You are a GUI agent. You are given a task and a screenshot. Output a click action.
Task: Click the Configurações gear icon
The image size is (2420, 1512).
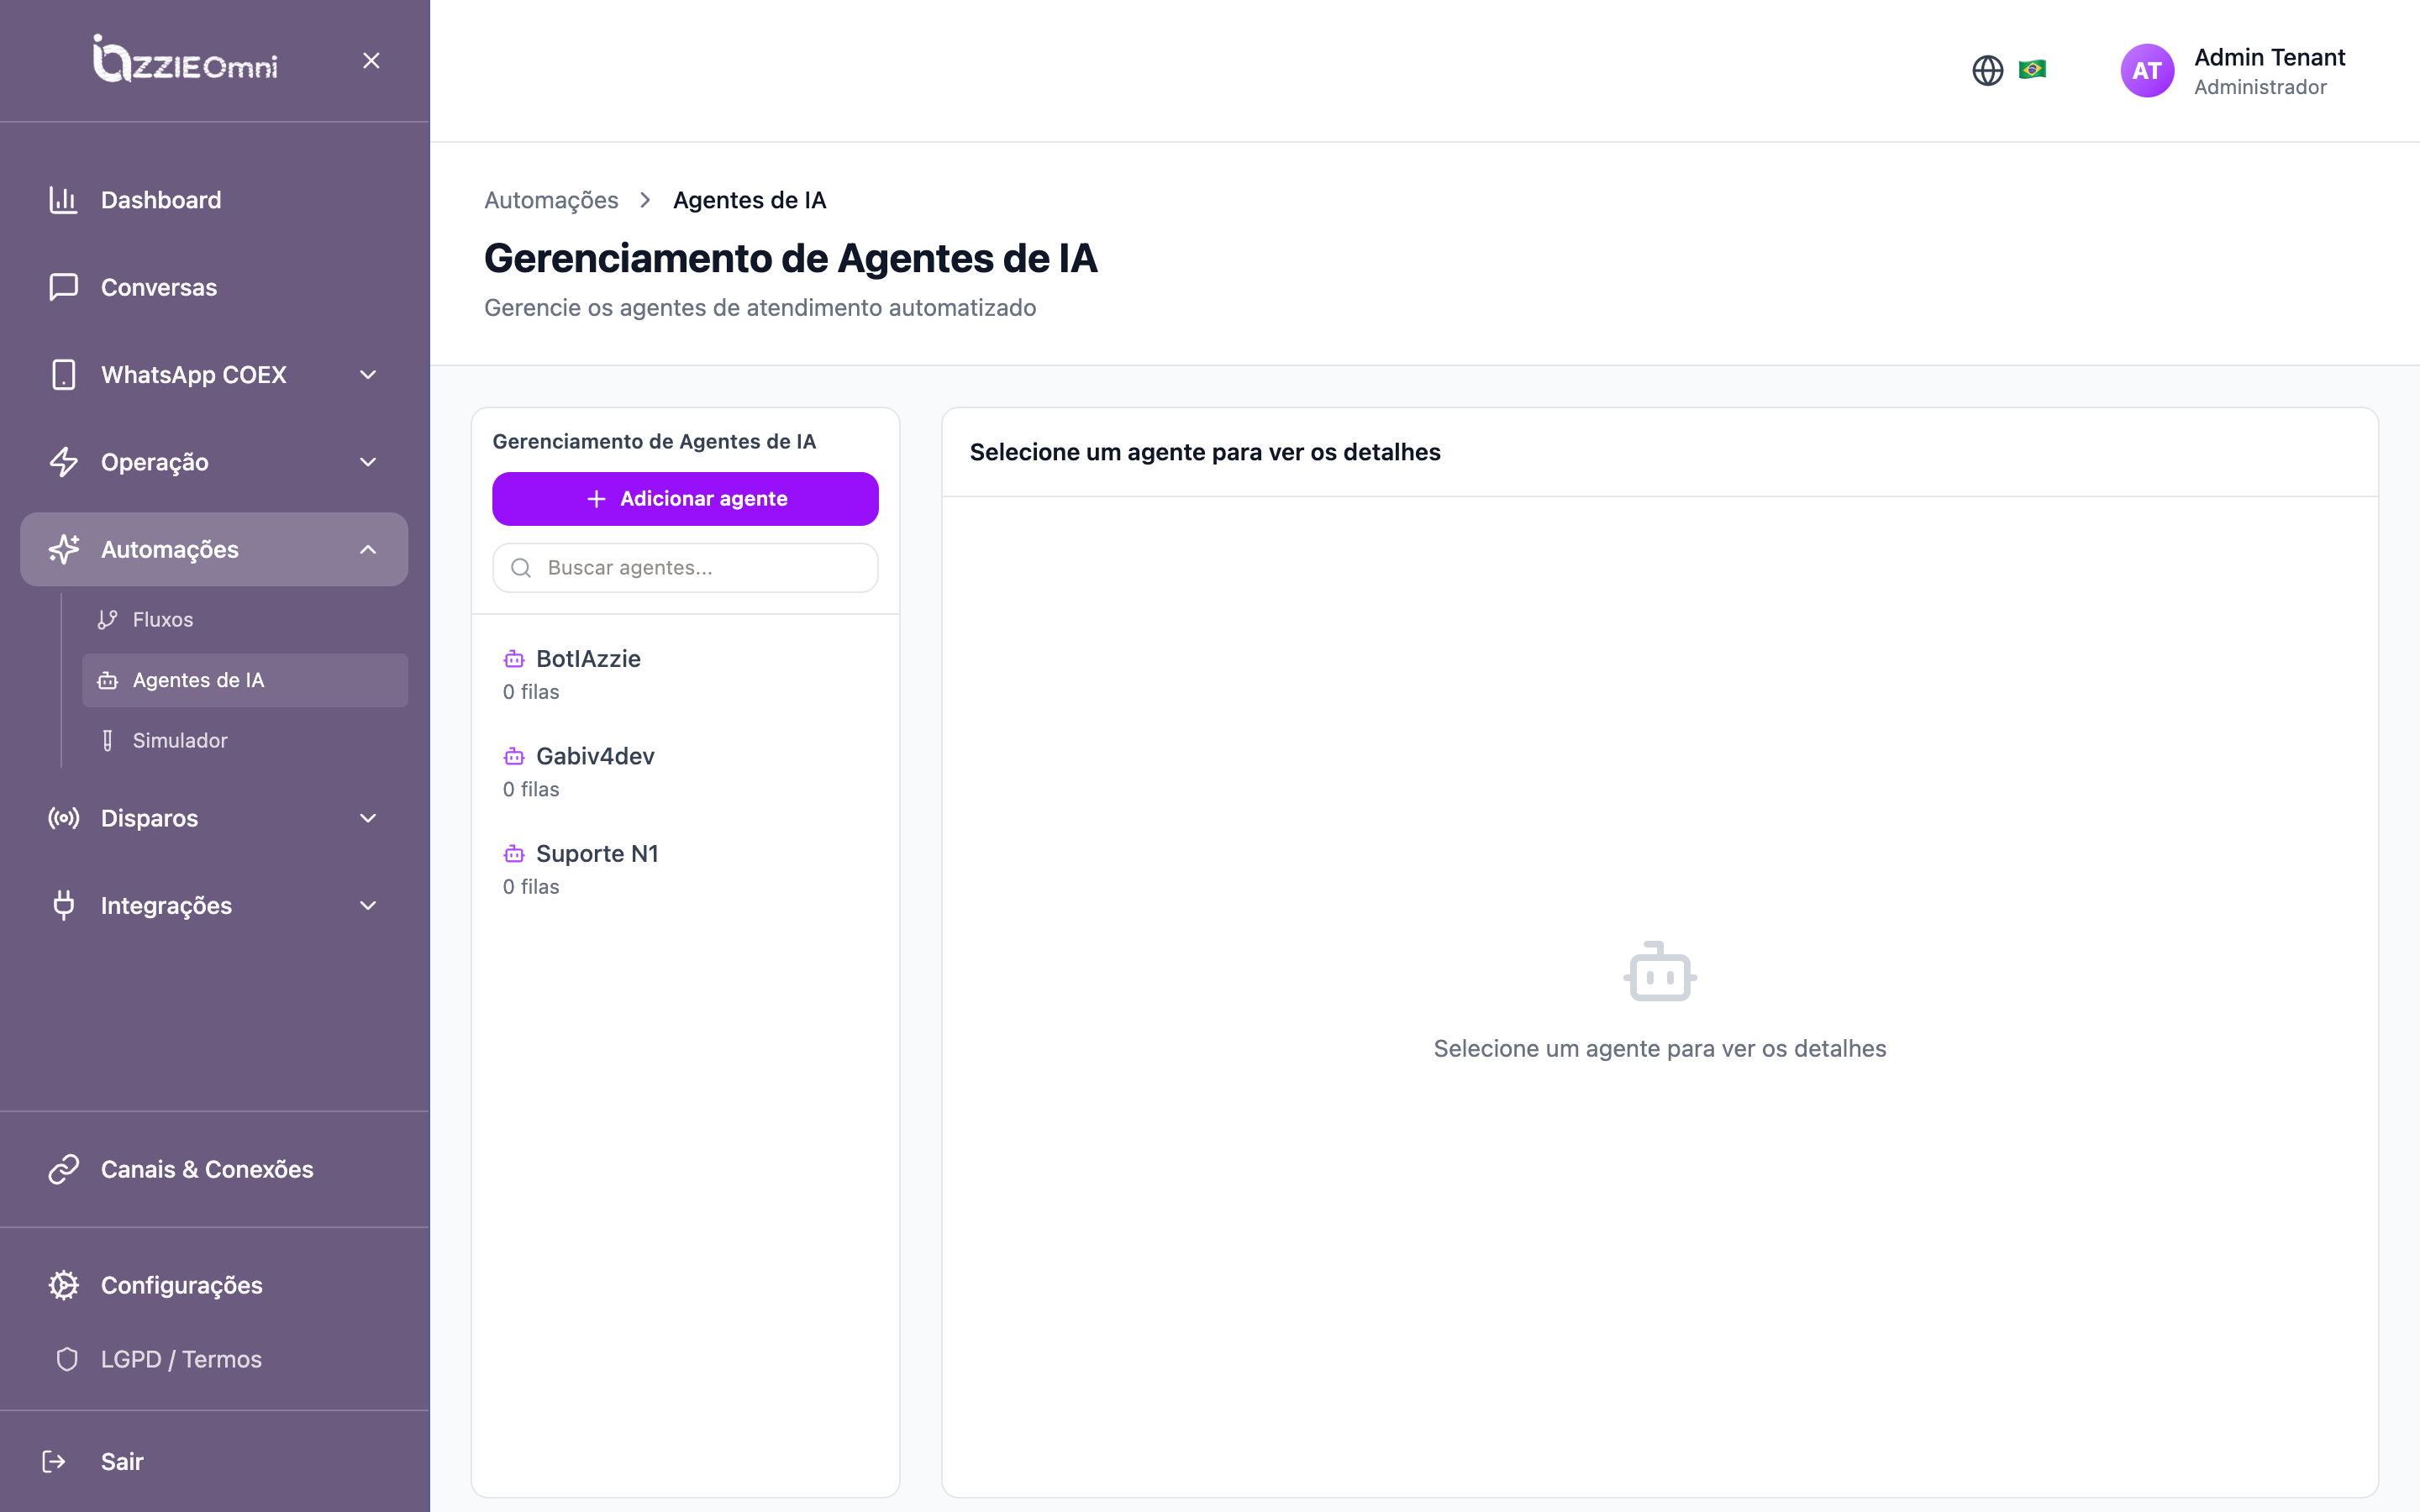[x=63, y=1285]
